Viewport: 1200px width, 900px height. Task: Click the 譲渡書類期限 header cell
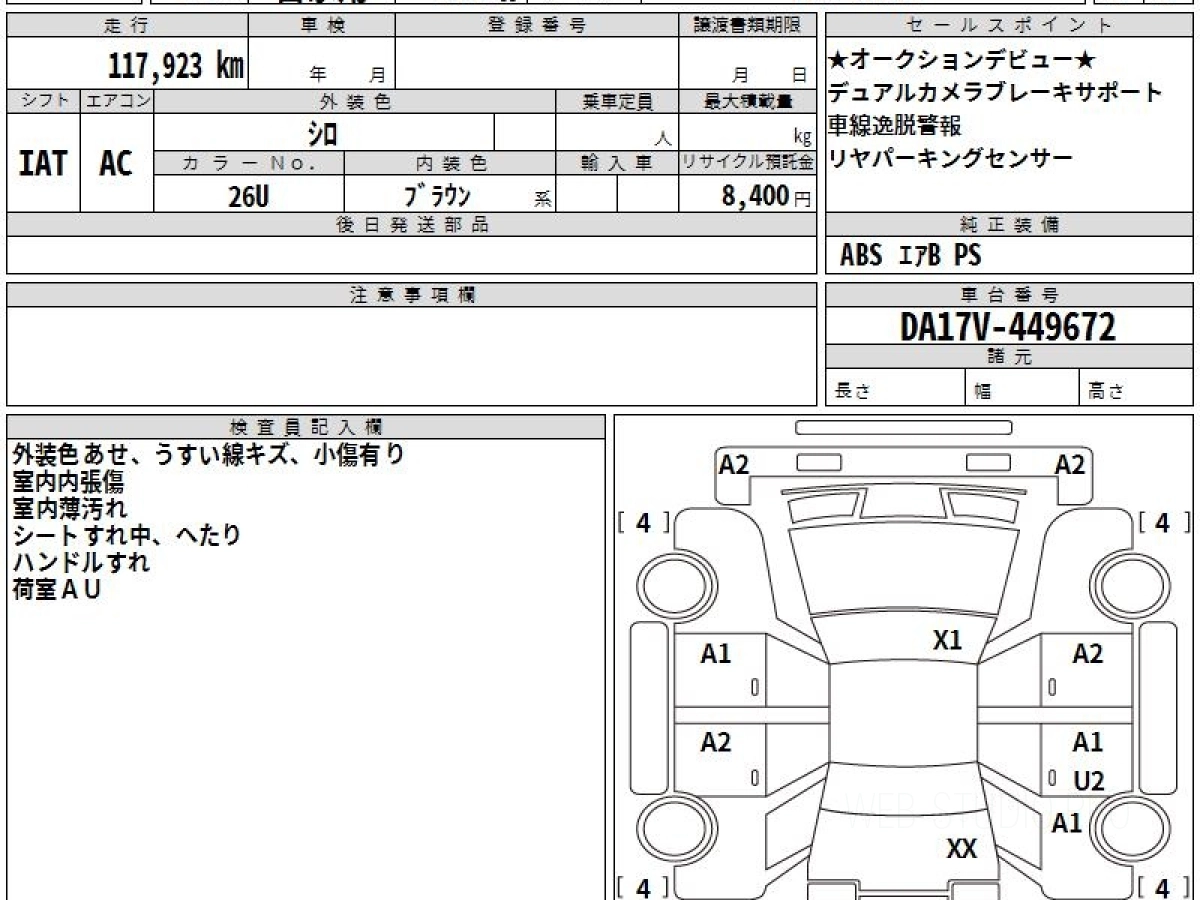[x=747, y=26]
